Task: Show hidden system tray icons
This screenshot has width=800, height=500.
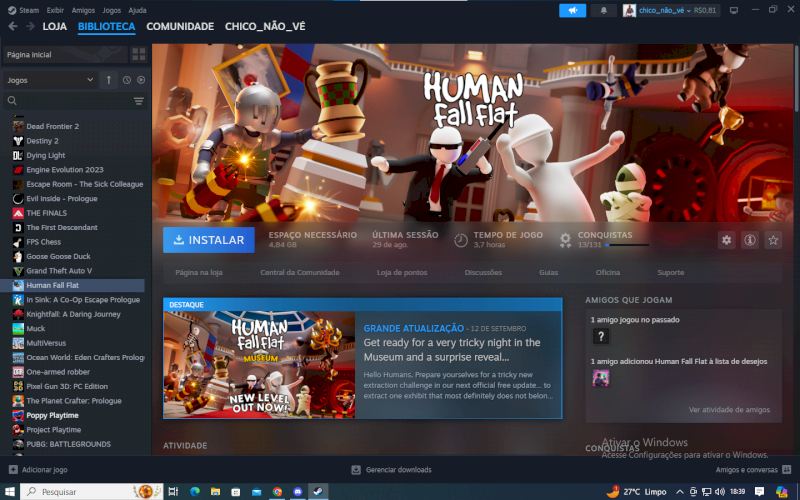Action: [x=680, y=492]
